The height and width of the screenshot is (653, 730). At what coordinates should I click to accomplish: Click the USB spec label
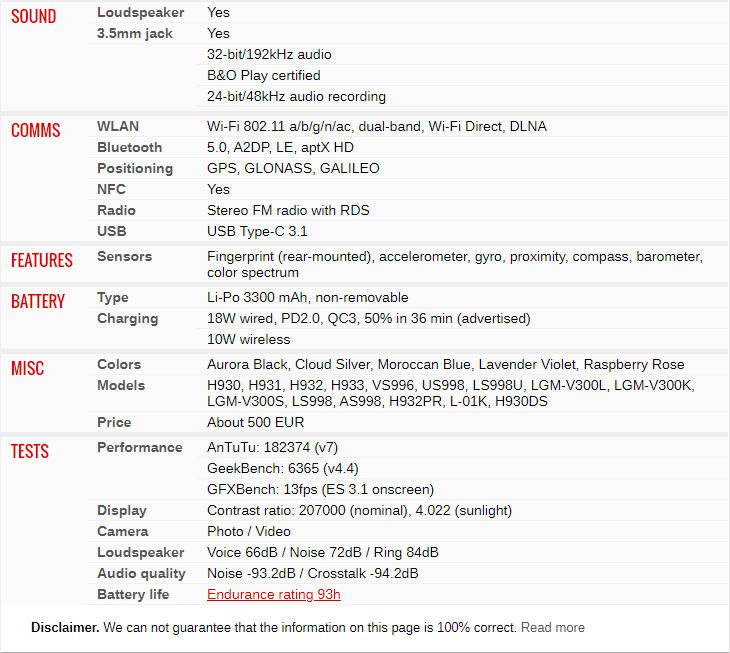pyautogui.click(x=111, y=232)
